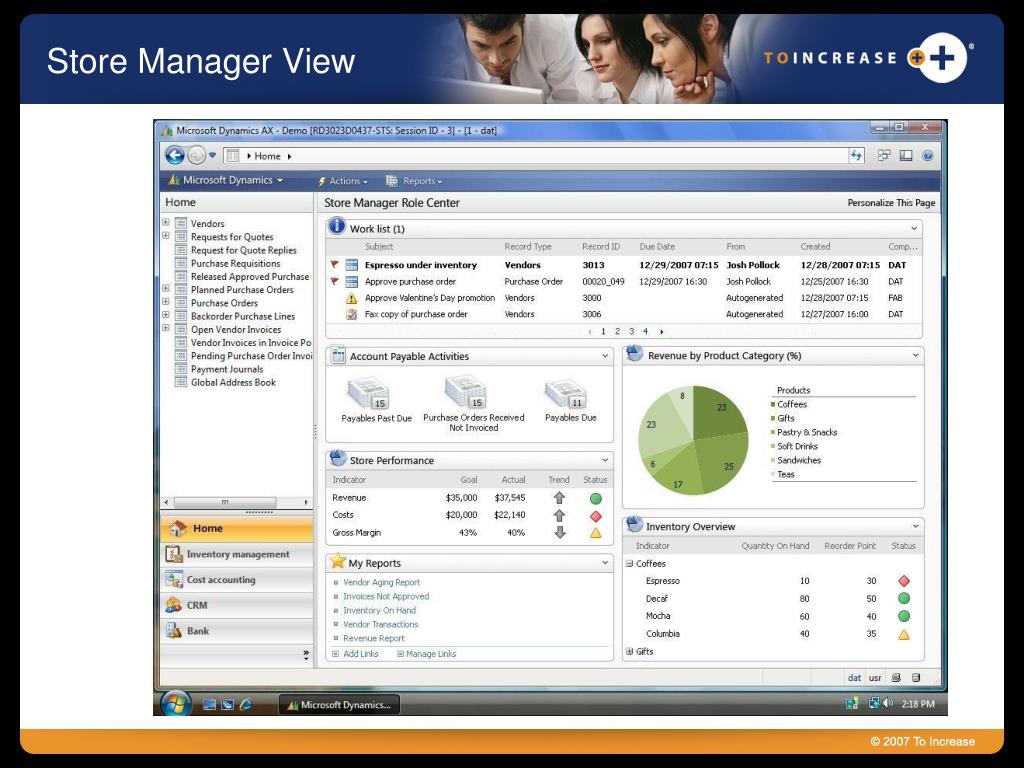Click the Bank module icon
The width and height of the screenshot is (1024, 768).
point(174,631)
